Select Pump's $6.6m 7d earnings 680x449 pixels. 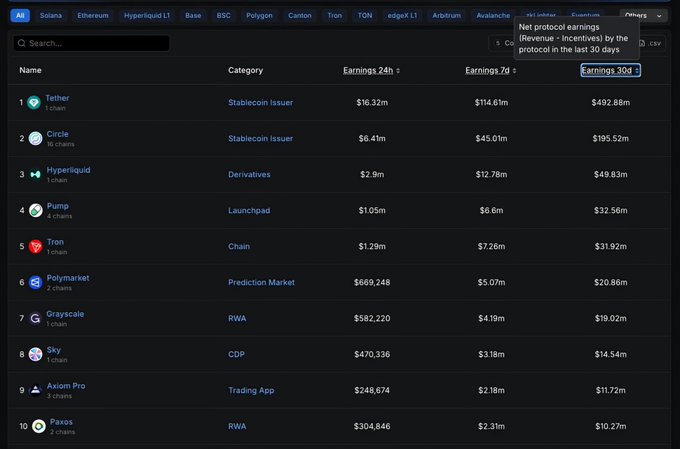(491, 211)
